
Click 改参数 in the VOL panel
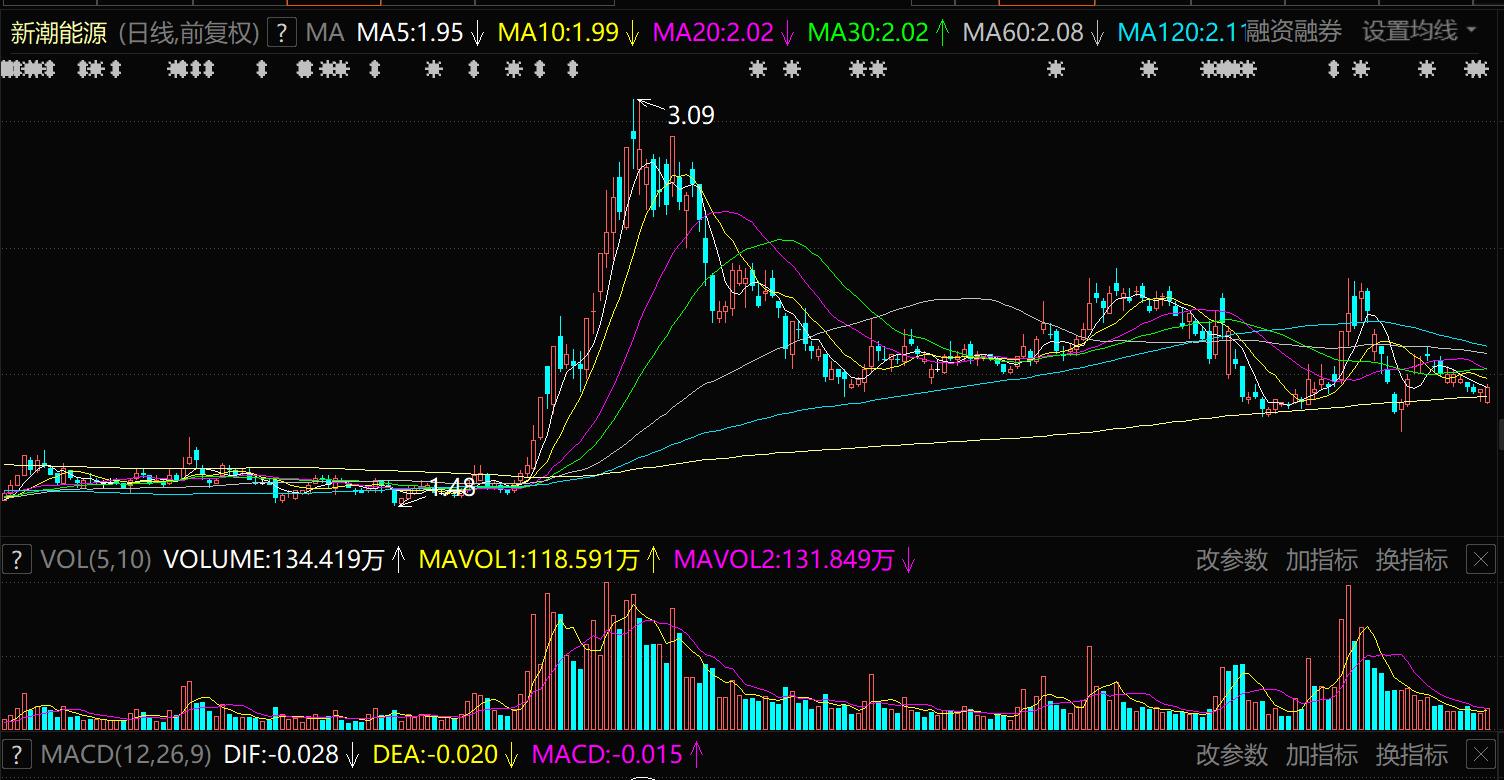(1232, 560)
